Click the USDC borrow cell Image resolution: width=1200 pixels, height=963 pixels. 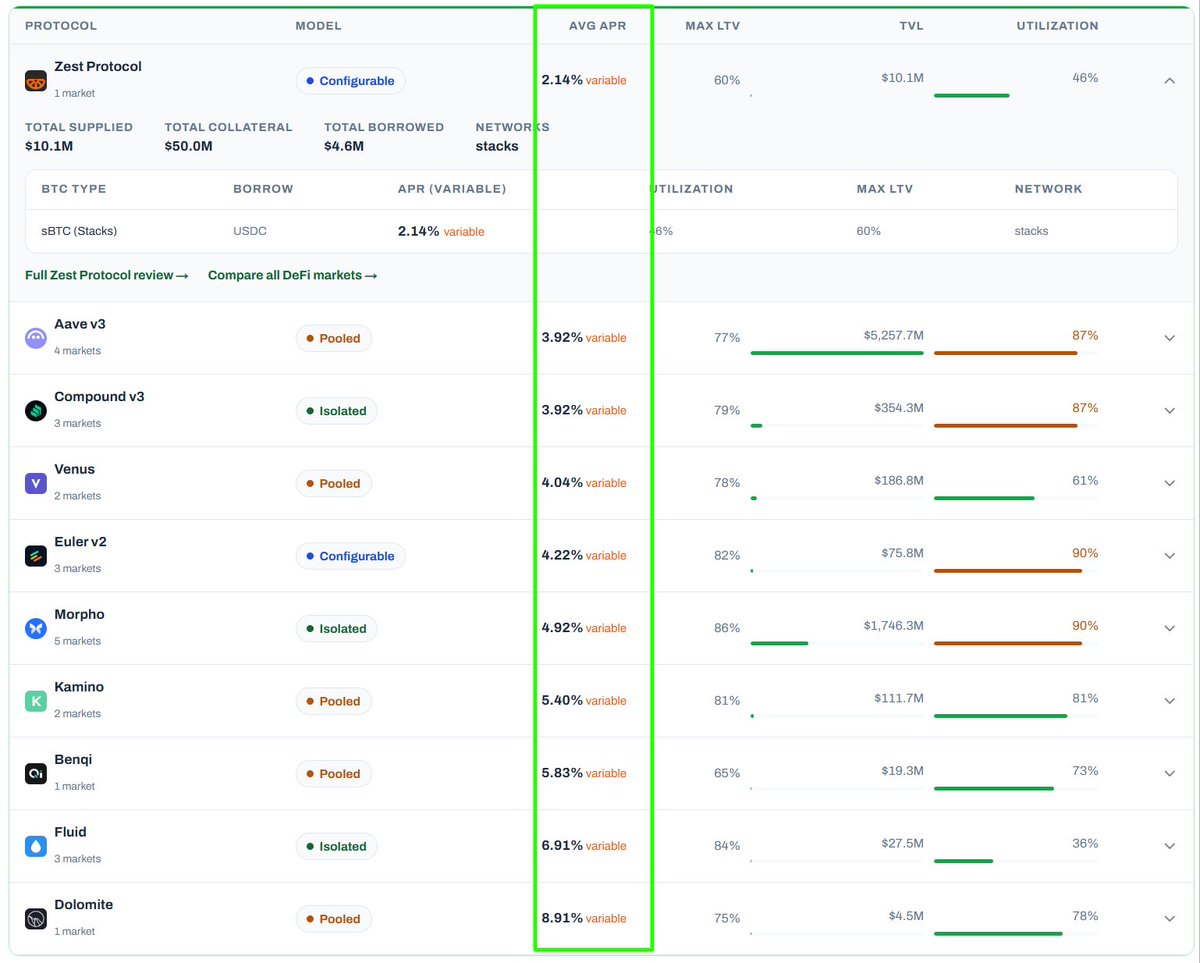pos(249,231)
